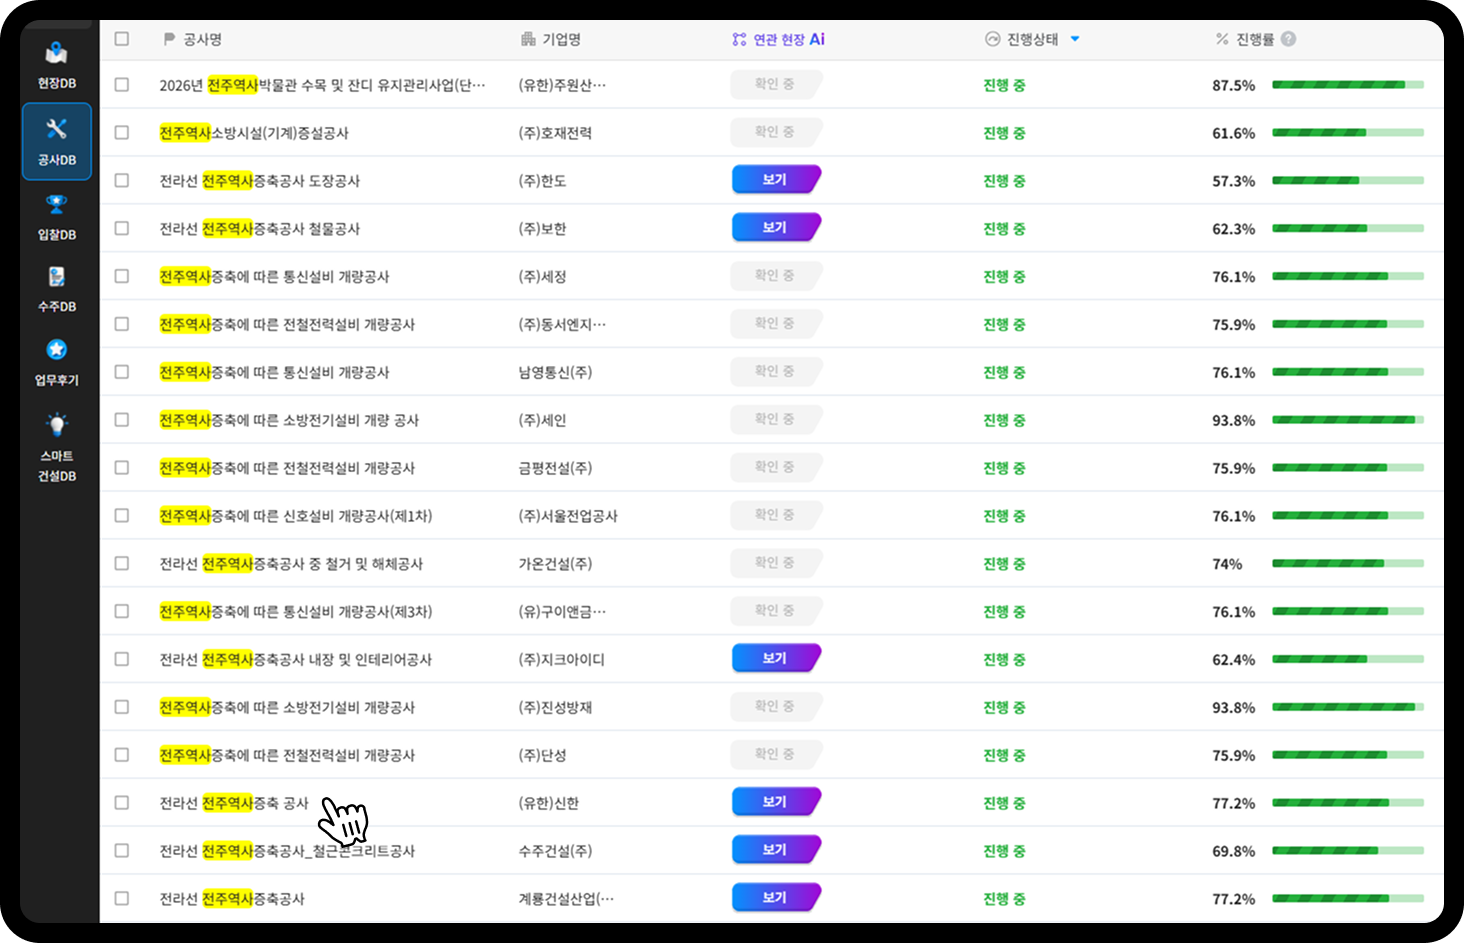Select company name 남영통신(주)
The height and width of the screenshot is (943, 1464).
555,372
